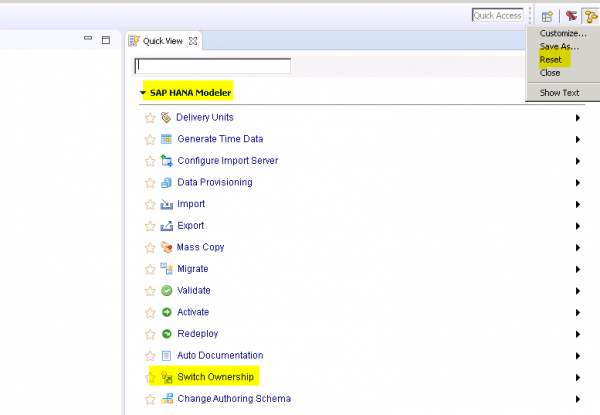Close the Quick View tab

click(193, 41)
